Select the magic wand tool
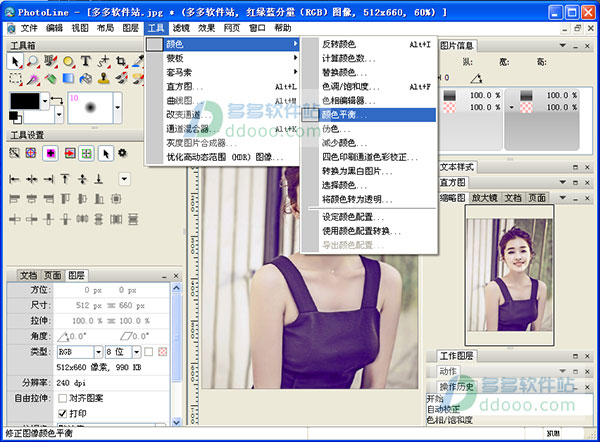This screenshot has height=442, width=600. click(33, 79)
